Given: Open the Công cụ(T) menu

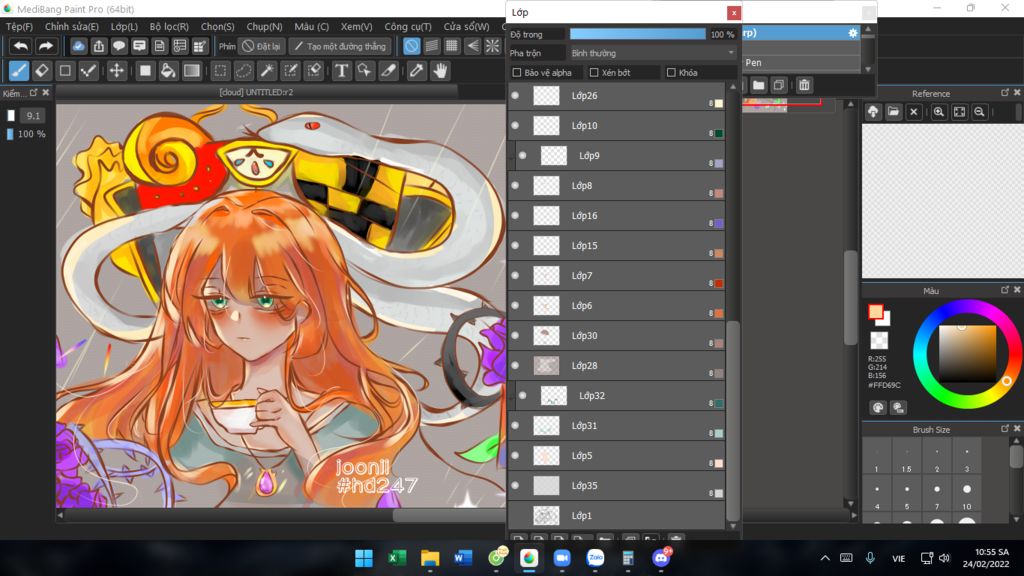Looking at the screenshot, I should point(408,27).
